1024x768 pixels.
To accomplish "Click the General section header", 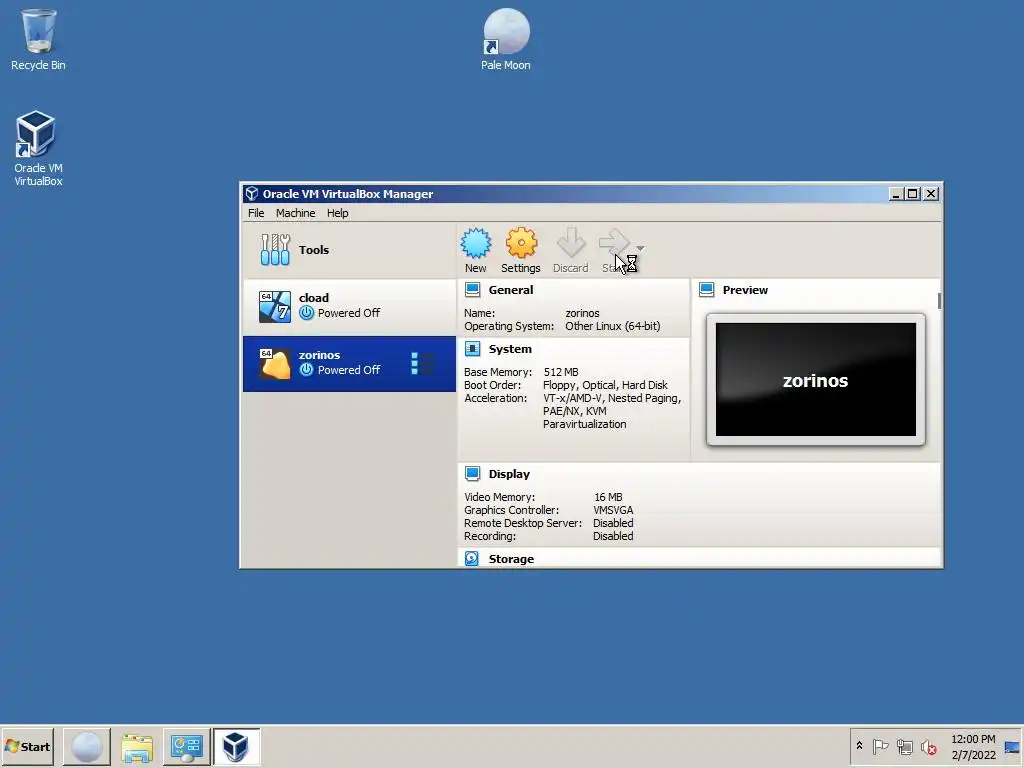I will [511, 290].
